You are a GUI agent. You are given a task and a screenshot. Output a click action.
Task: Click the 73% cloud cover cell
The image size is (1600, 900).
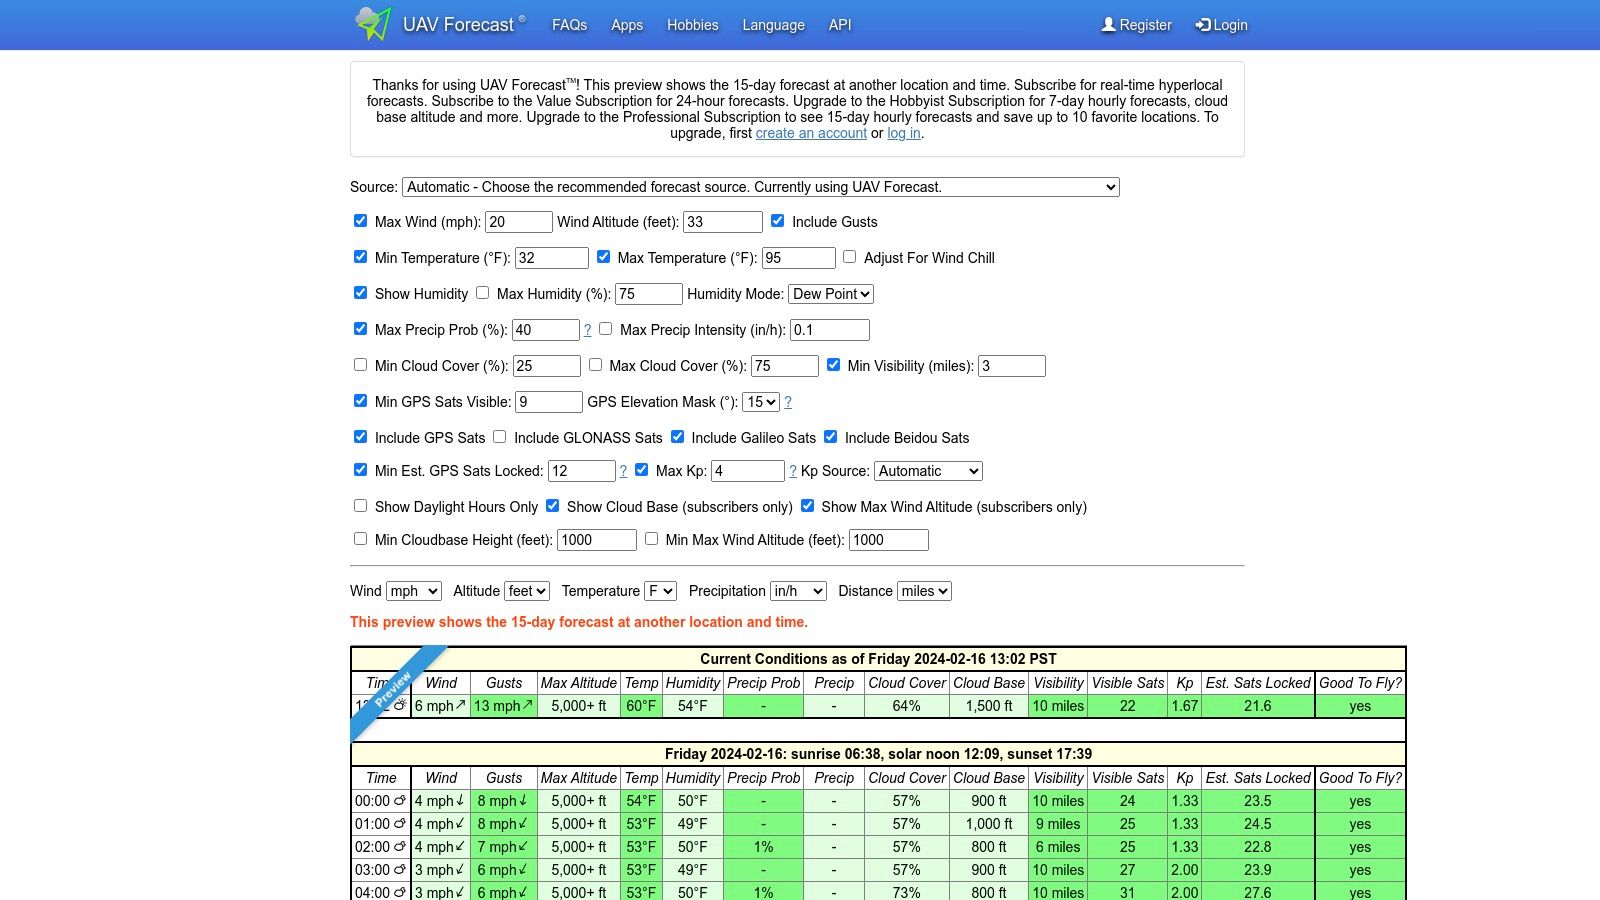(907, 893)
